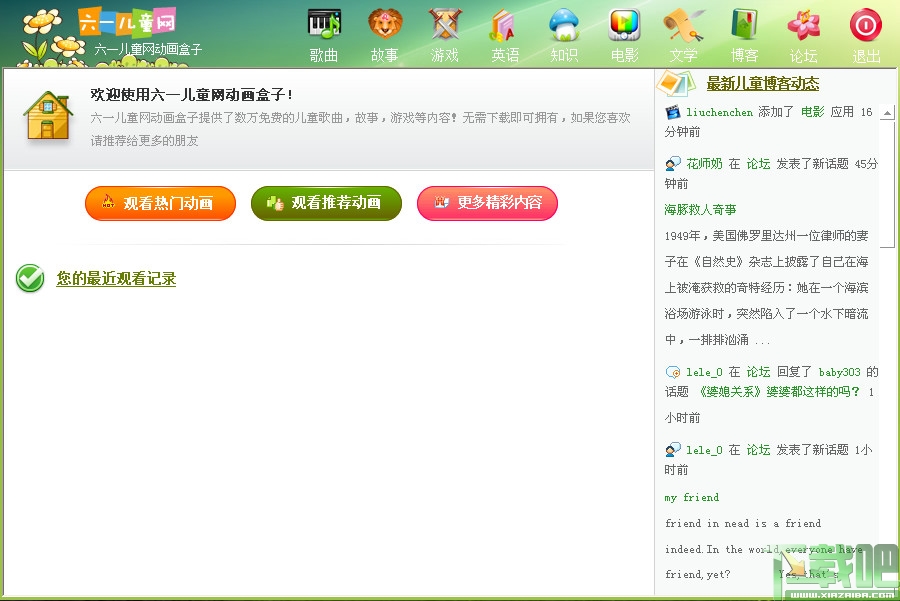900x601 pixels.
Task: Open the 英语 English books icon
Action: (x=503, y=25)
